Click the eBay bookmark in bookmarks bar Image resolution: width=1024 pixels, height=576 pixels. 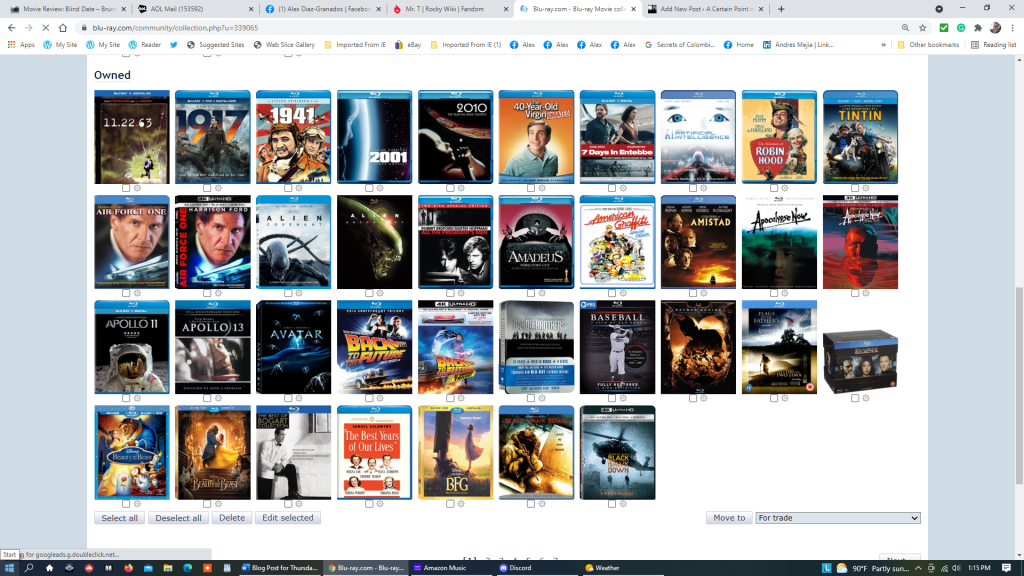407,45
